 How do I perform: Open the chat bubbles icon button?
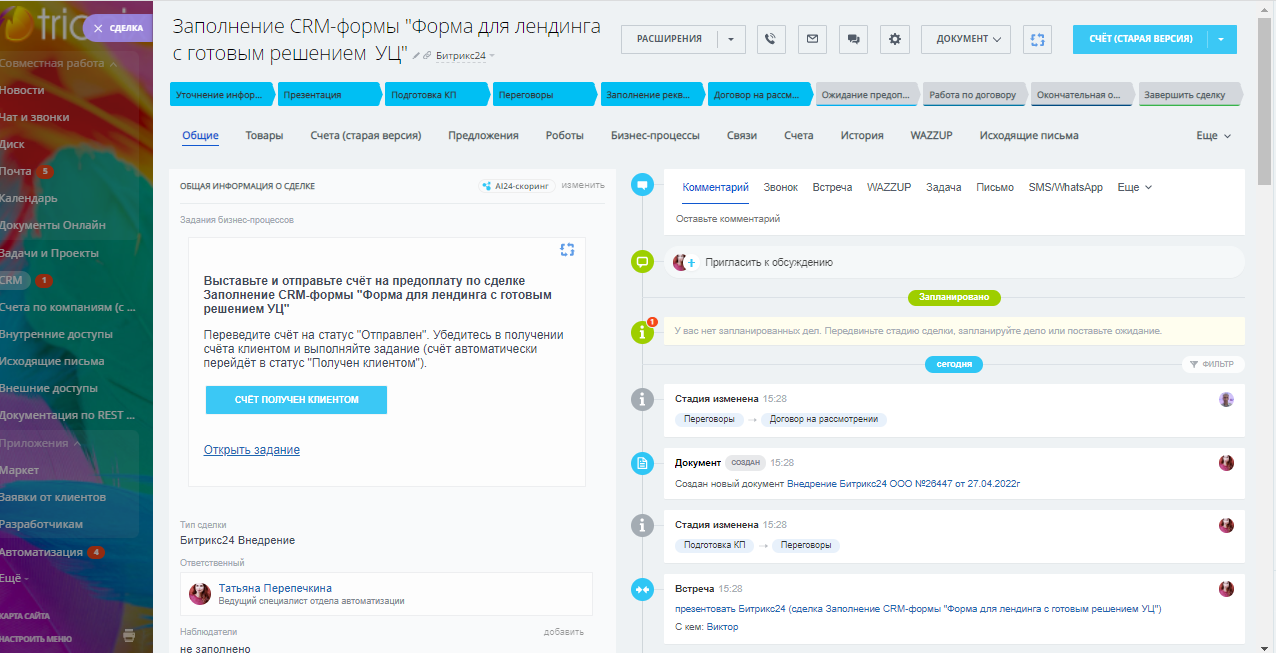[x=853, y=39]
